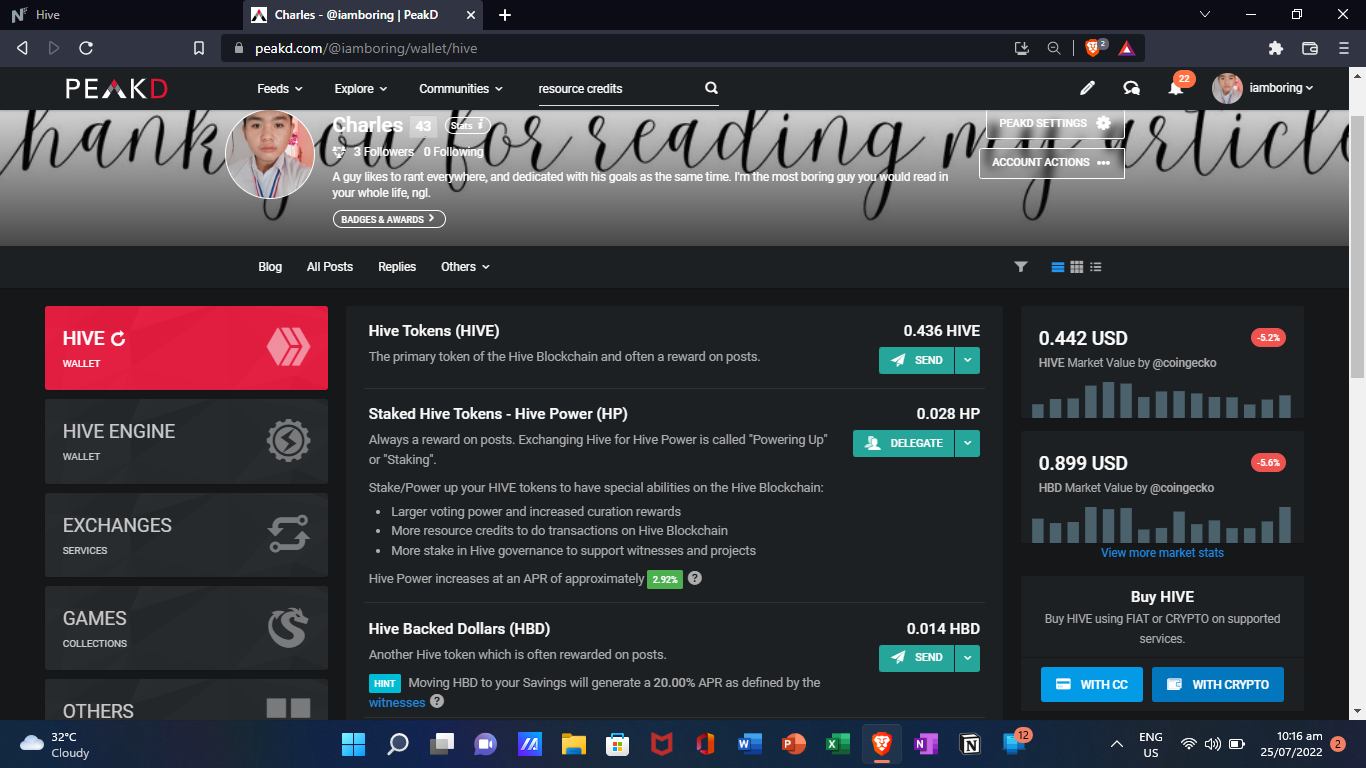This screenshot has height=768, width=1366.
Task: Switch to the blue list view layout
Action: (x=1058, y=267)
